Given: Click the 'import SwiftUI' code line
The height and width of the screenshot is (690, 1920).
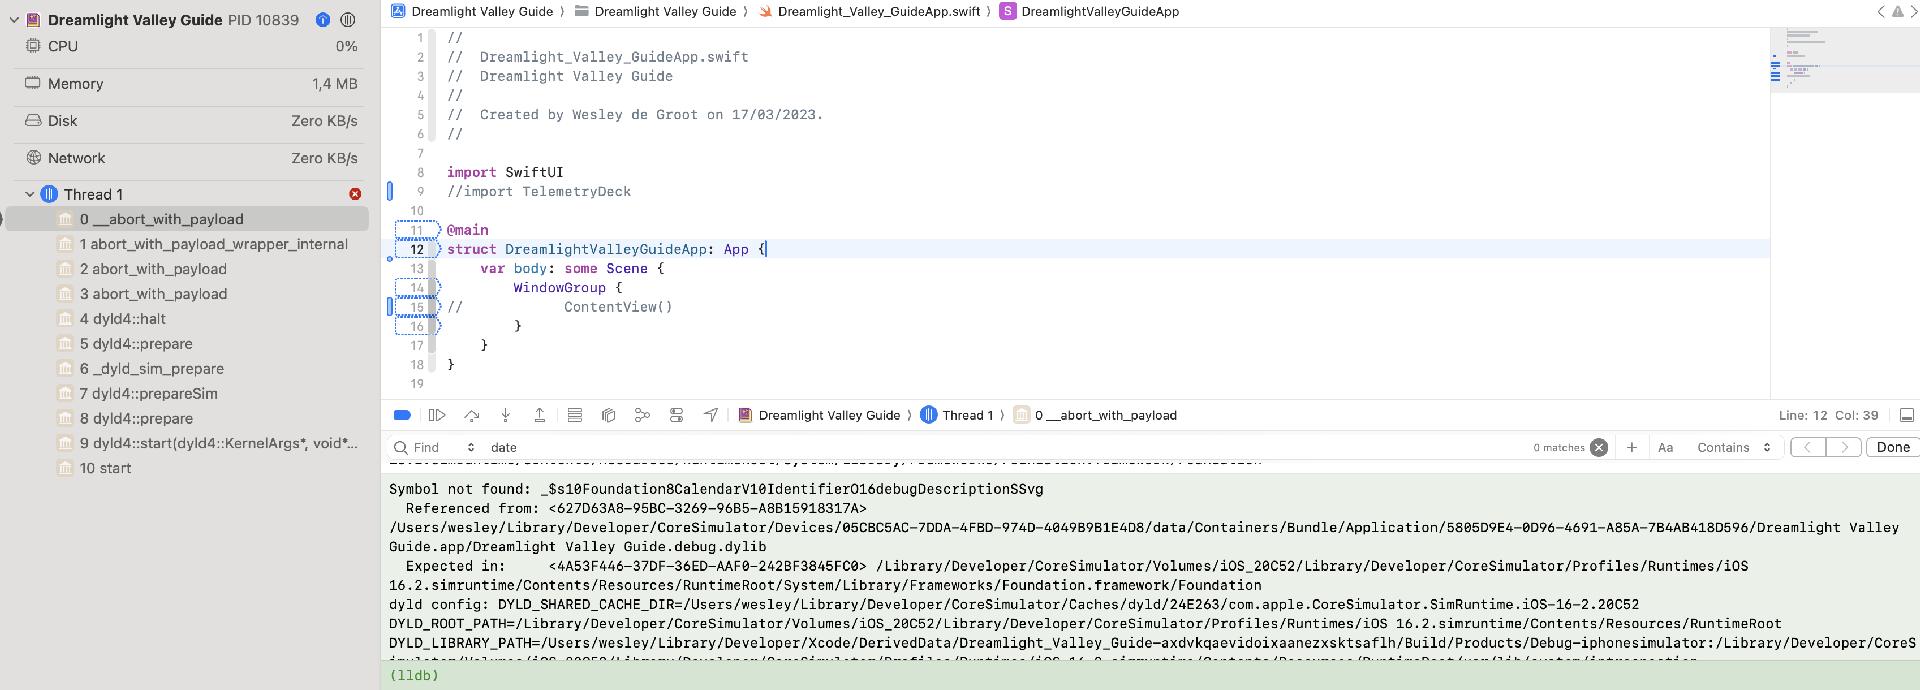Looking at the screenshot, I should (x=505, y=172).
